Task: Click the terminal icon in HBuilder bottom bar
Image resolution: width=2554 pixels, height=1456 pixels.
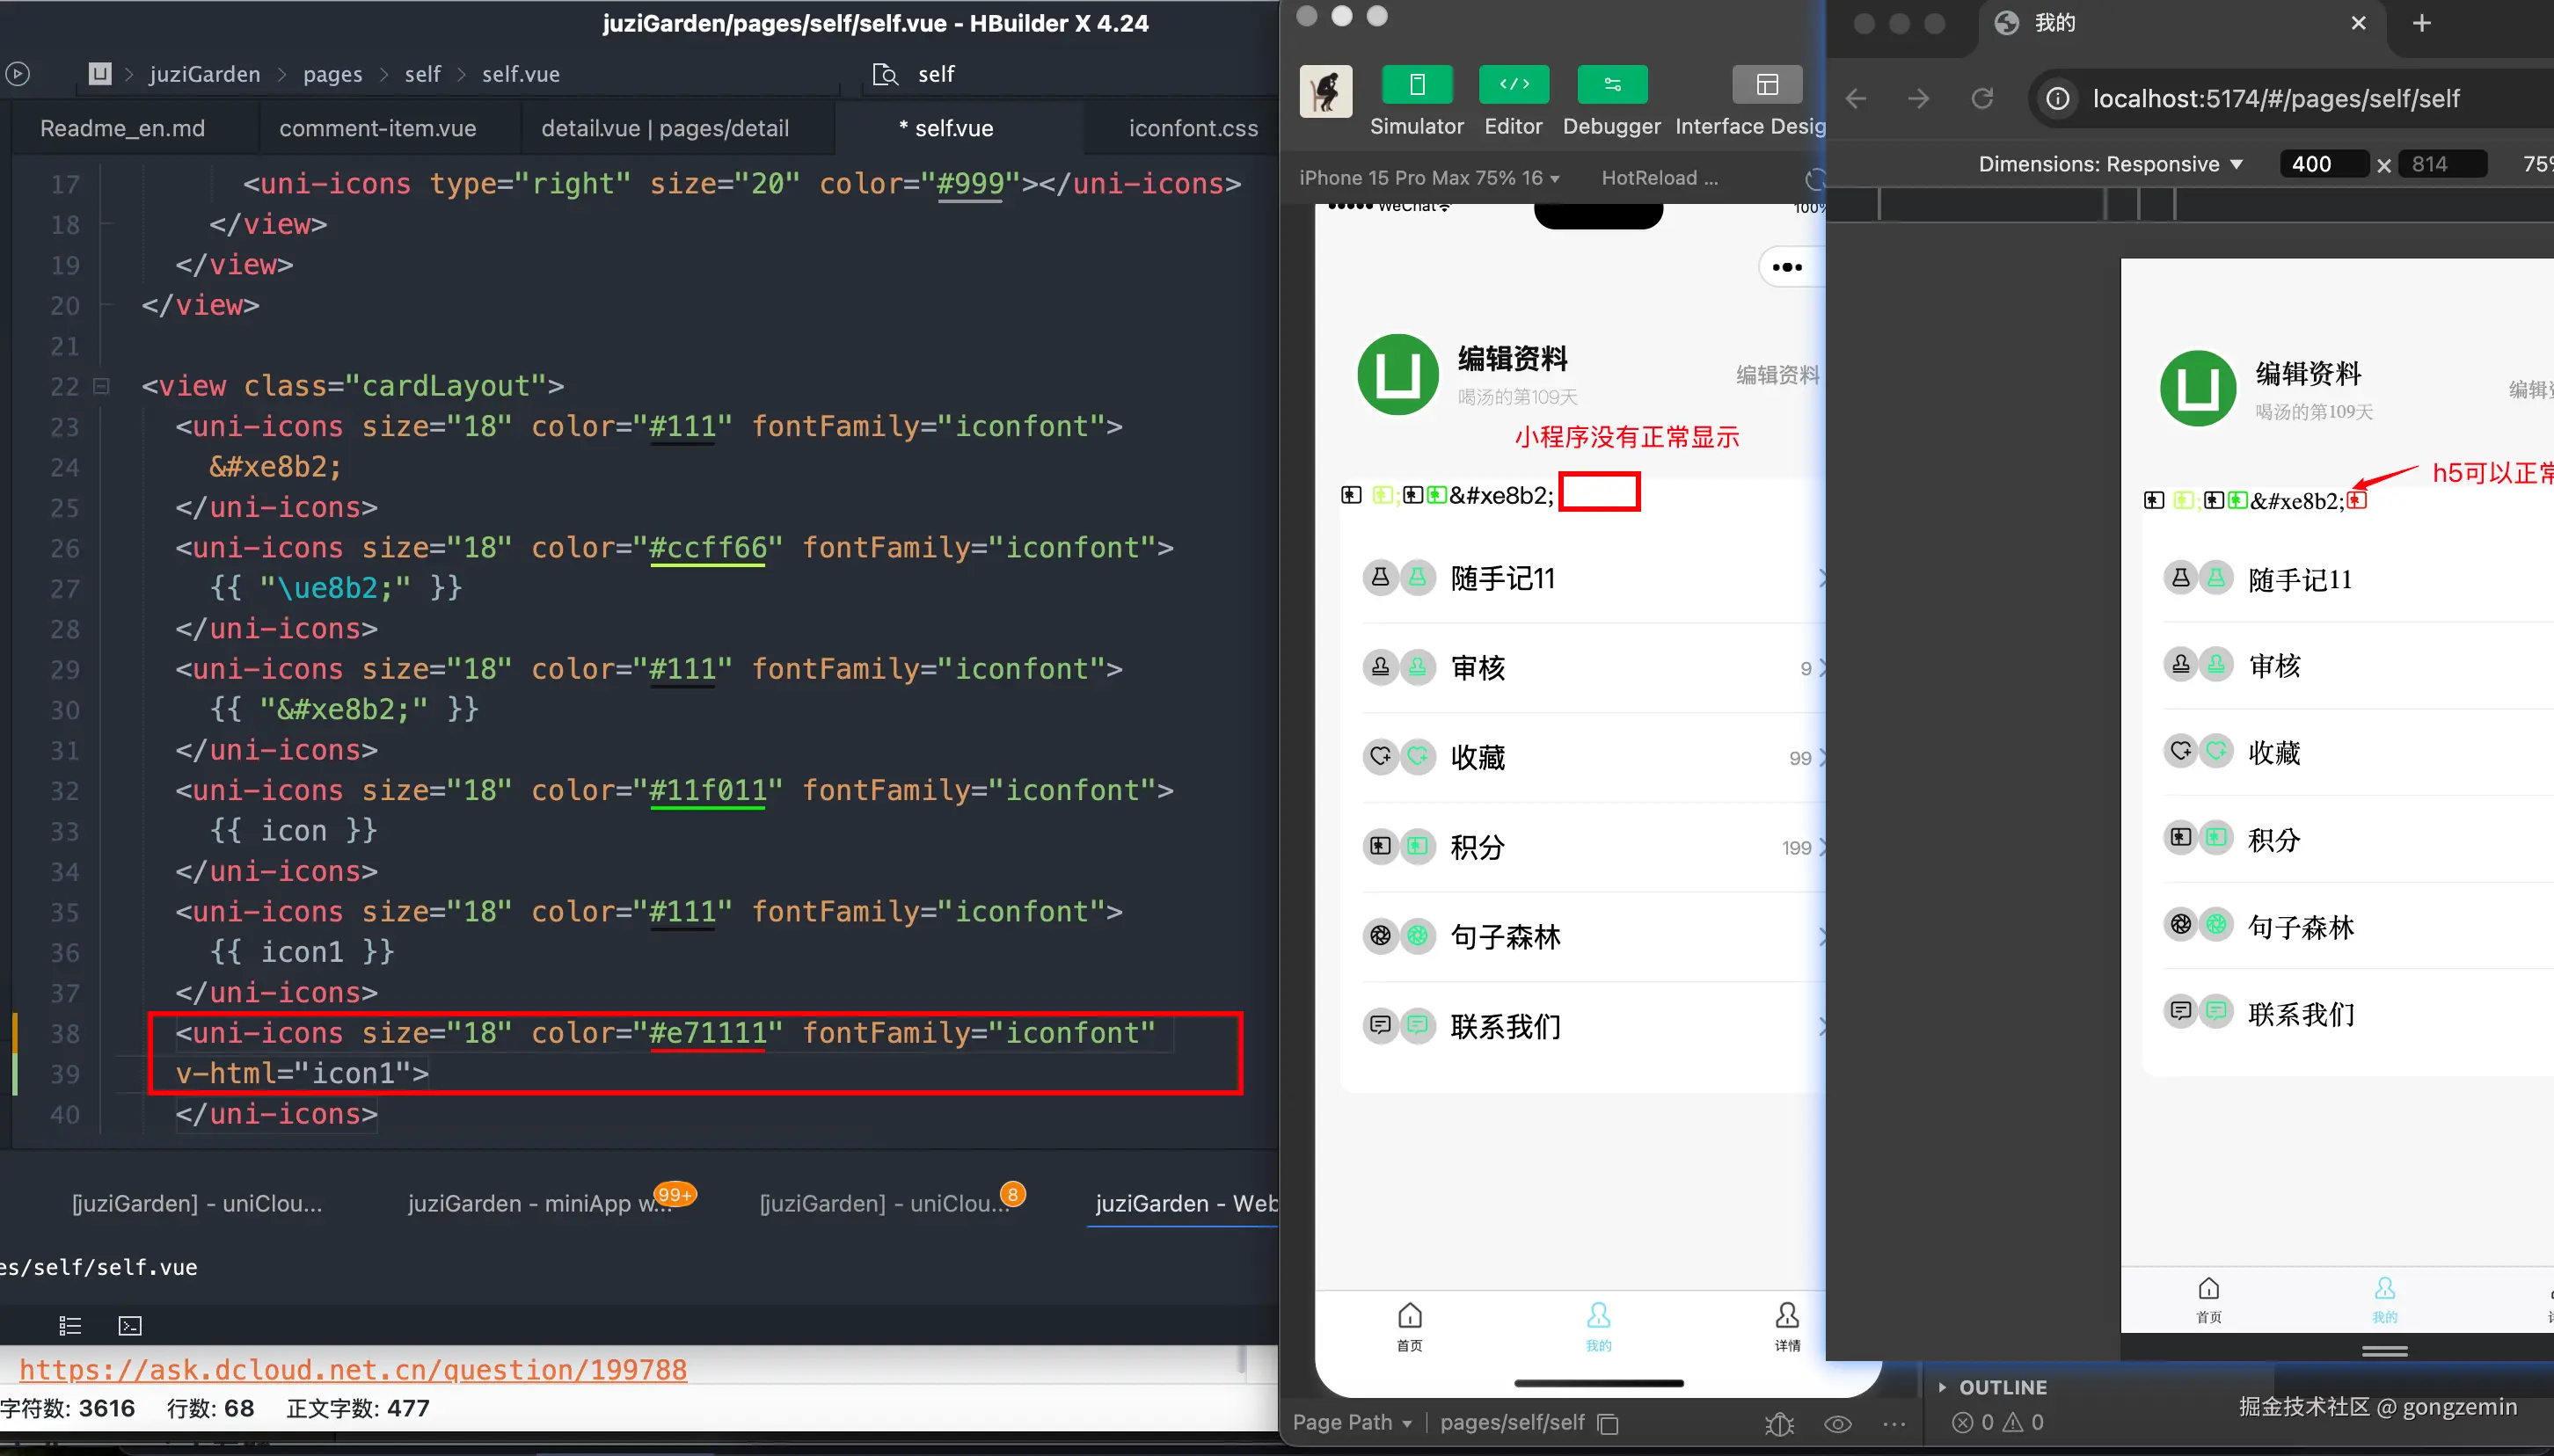Action: click(130, 1326)
